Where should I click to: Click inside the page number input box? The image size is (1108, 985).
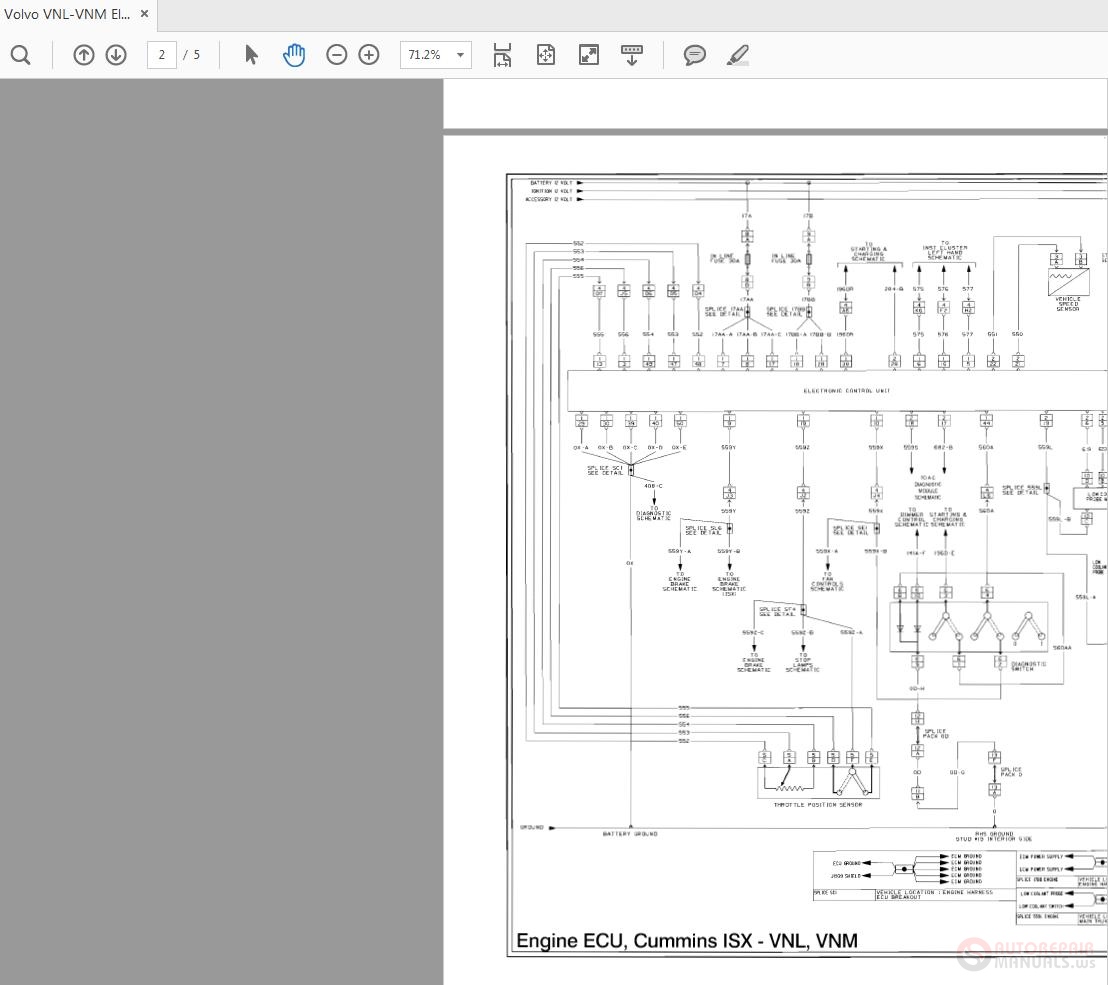[x=161, y=55]
